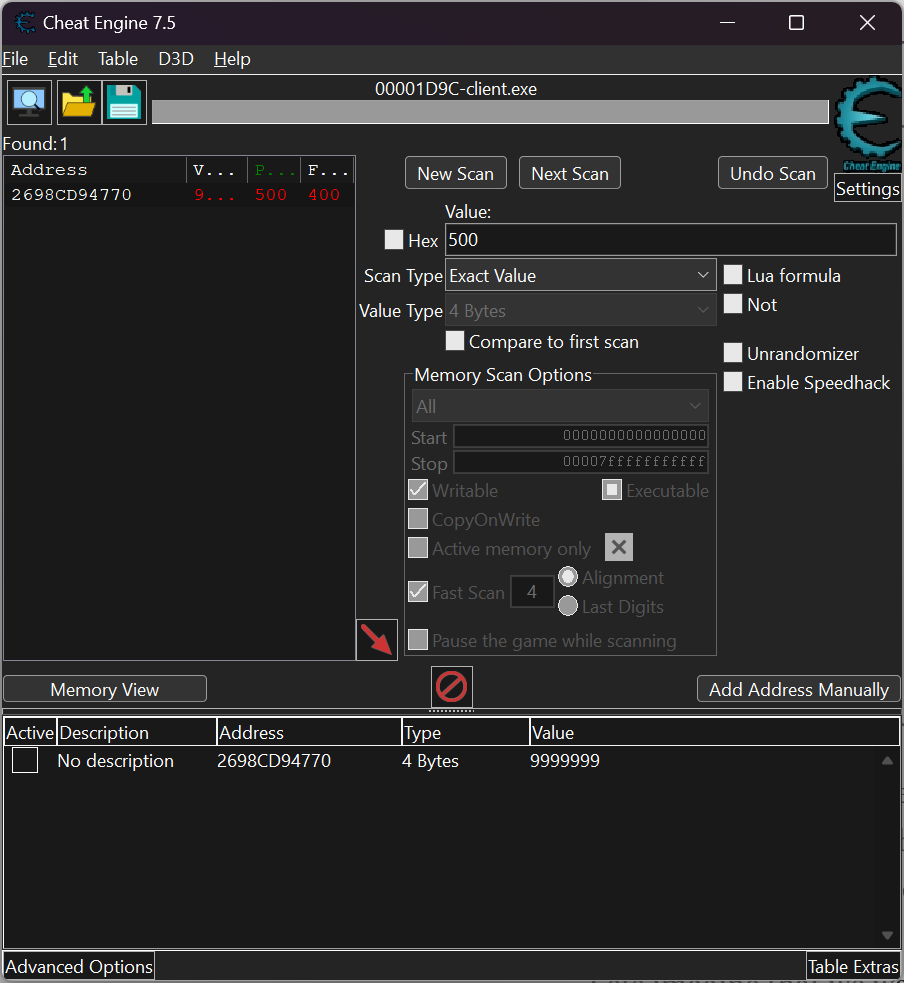Click the 4 Bytes type cell

click(430, 760)
